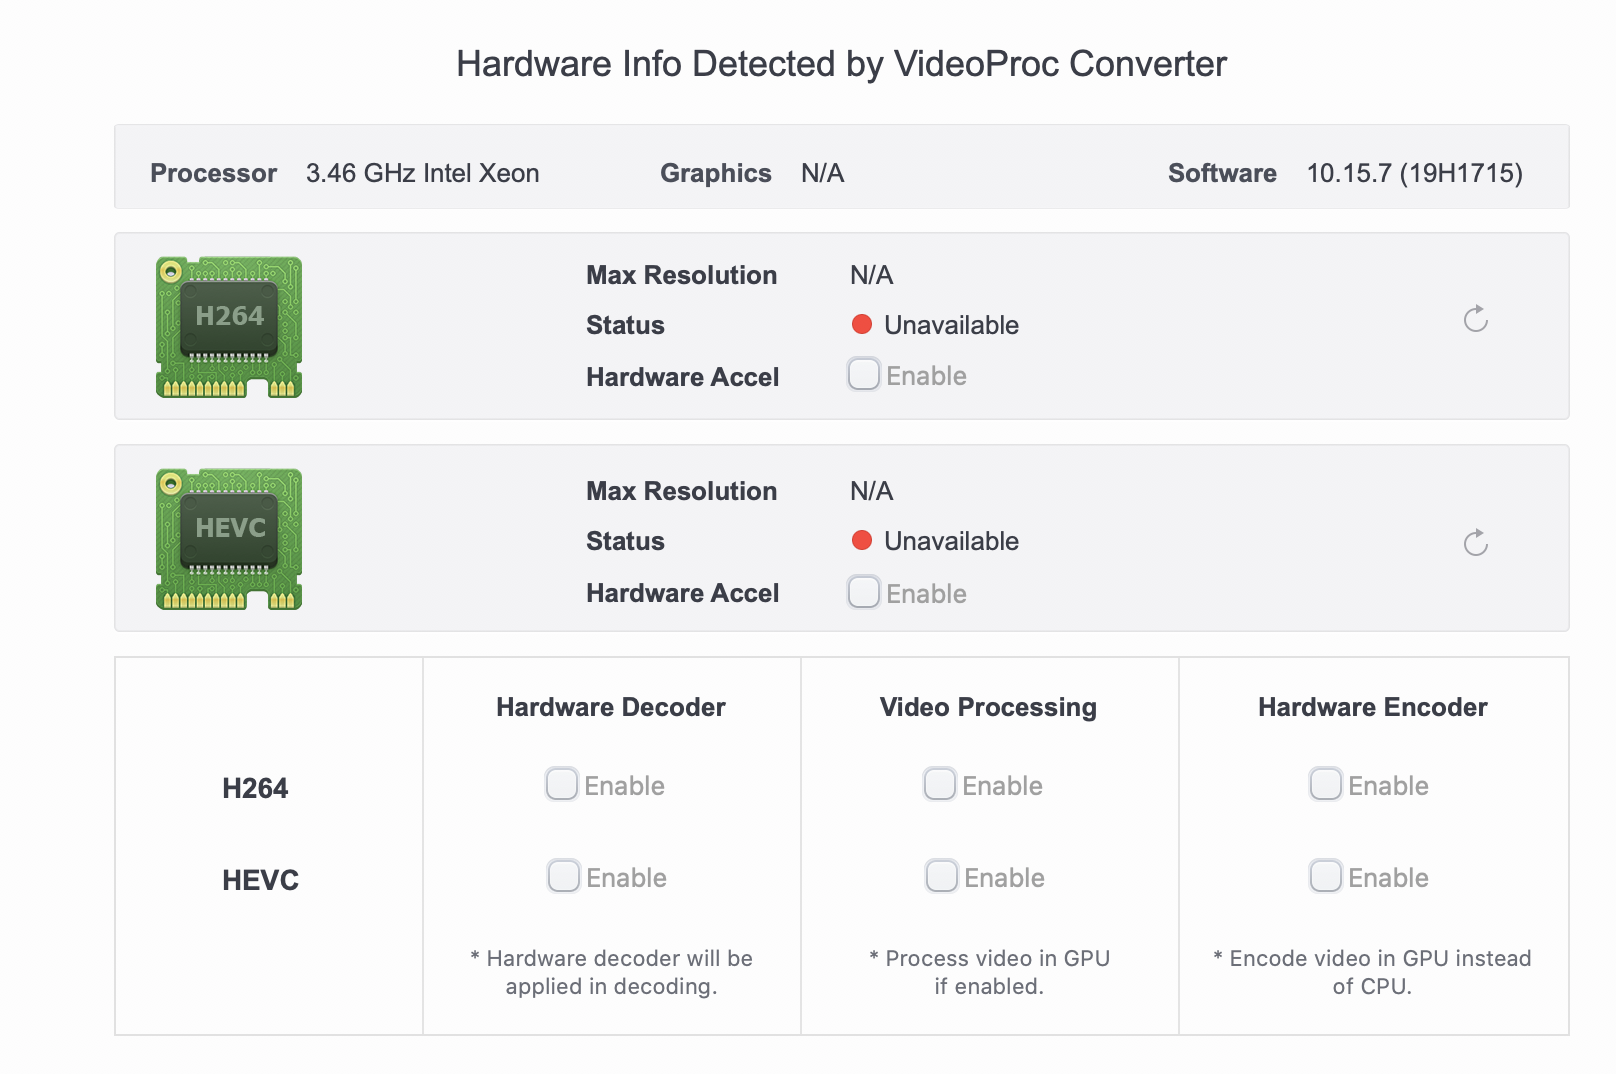Enable HEVC Hardware Accel checkbox
Image resolution: width=1616 pixels, height=1074 pixels.
[x=864, y=592]
